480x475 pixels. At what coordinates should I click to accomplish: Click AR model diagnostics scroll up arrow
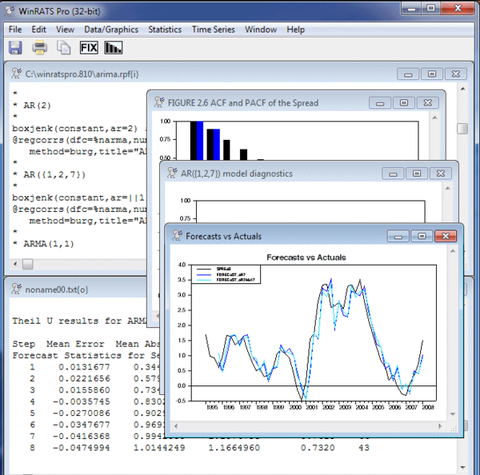[x=448, y=188]
